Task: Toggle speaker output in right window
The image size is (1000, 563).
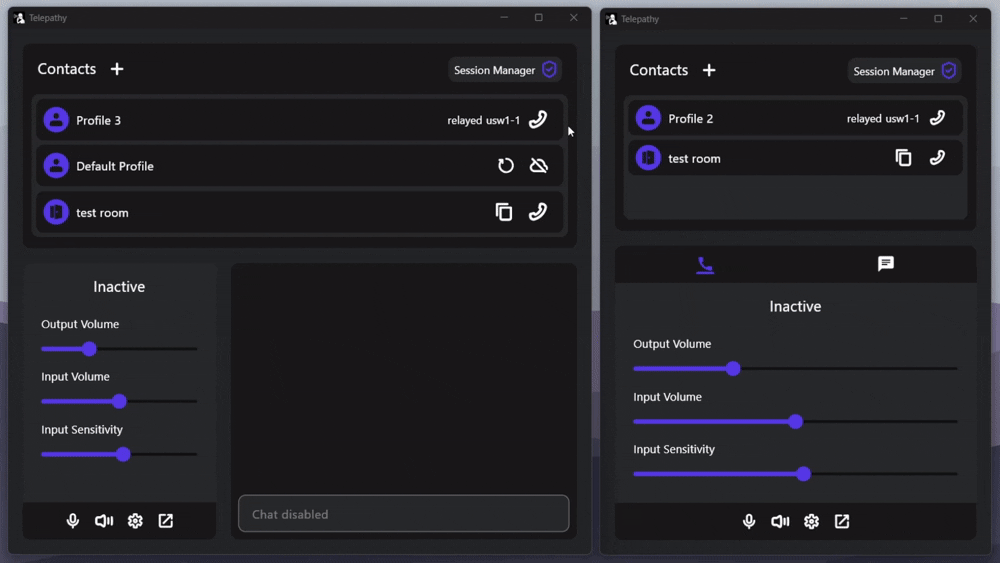Action: (780, 522)
